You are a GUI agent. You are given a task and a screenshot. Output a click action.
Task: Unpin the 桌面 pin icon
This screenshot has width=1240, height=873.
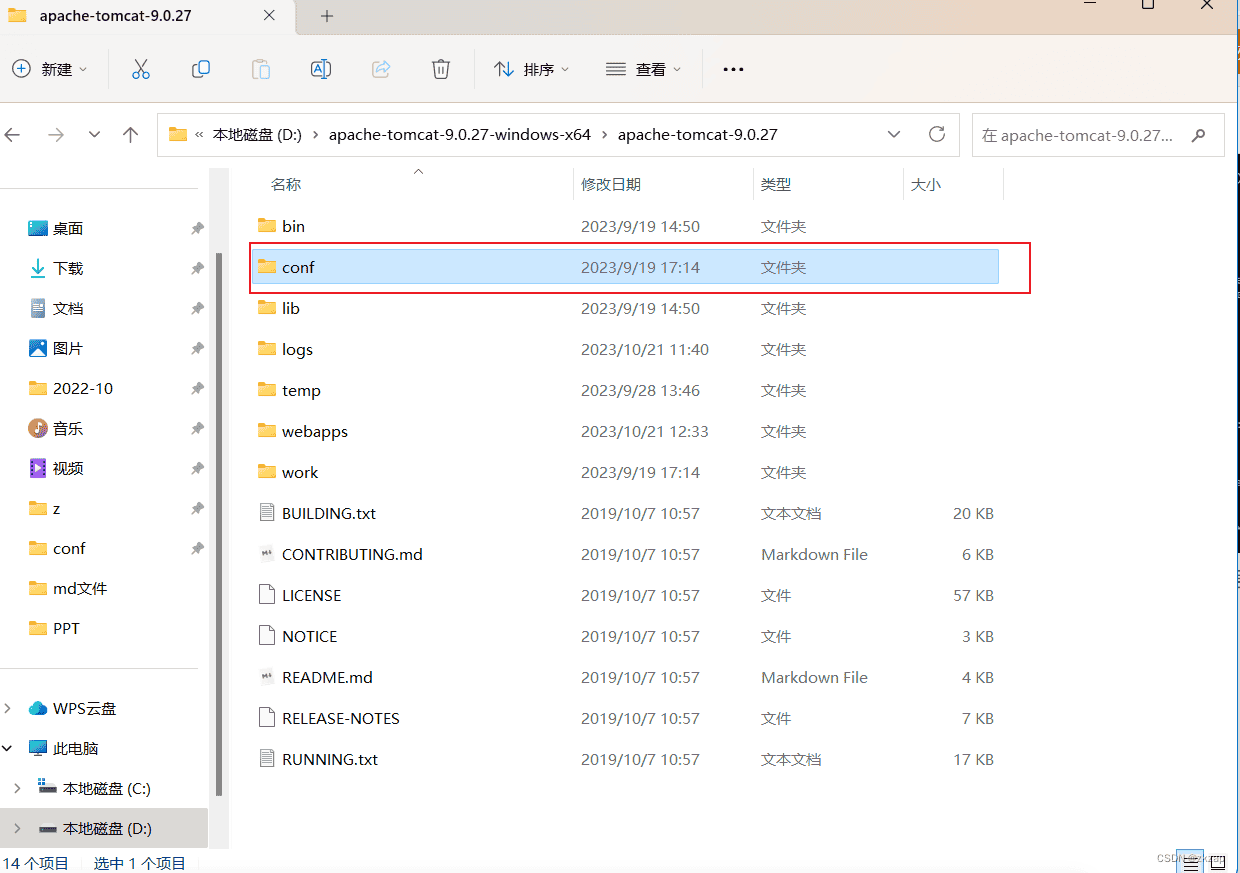[x=197, y=228]
